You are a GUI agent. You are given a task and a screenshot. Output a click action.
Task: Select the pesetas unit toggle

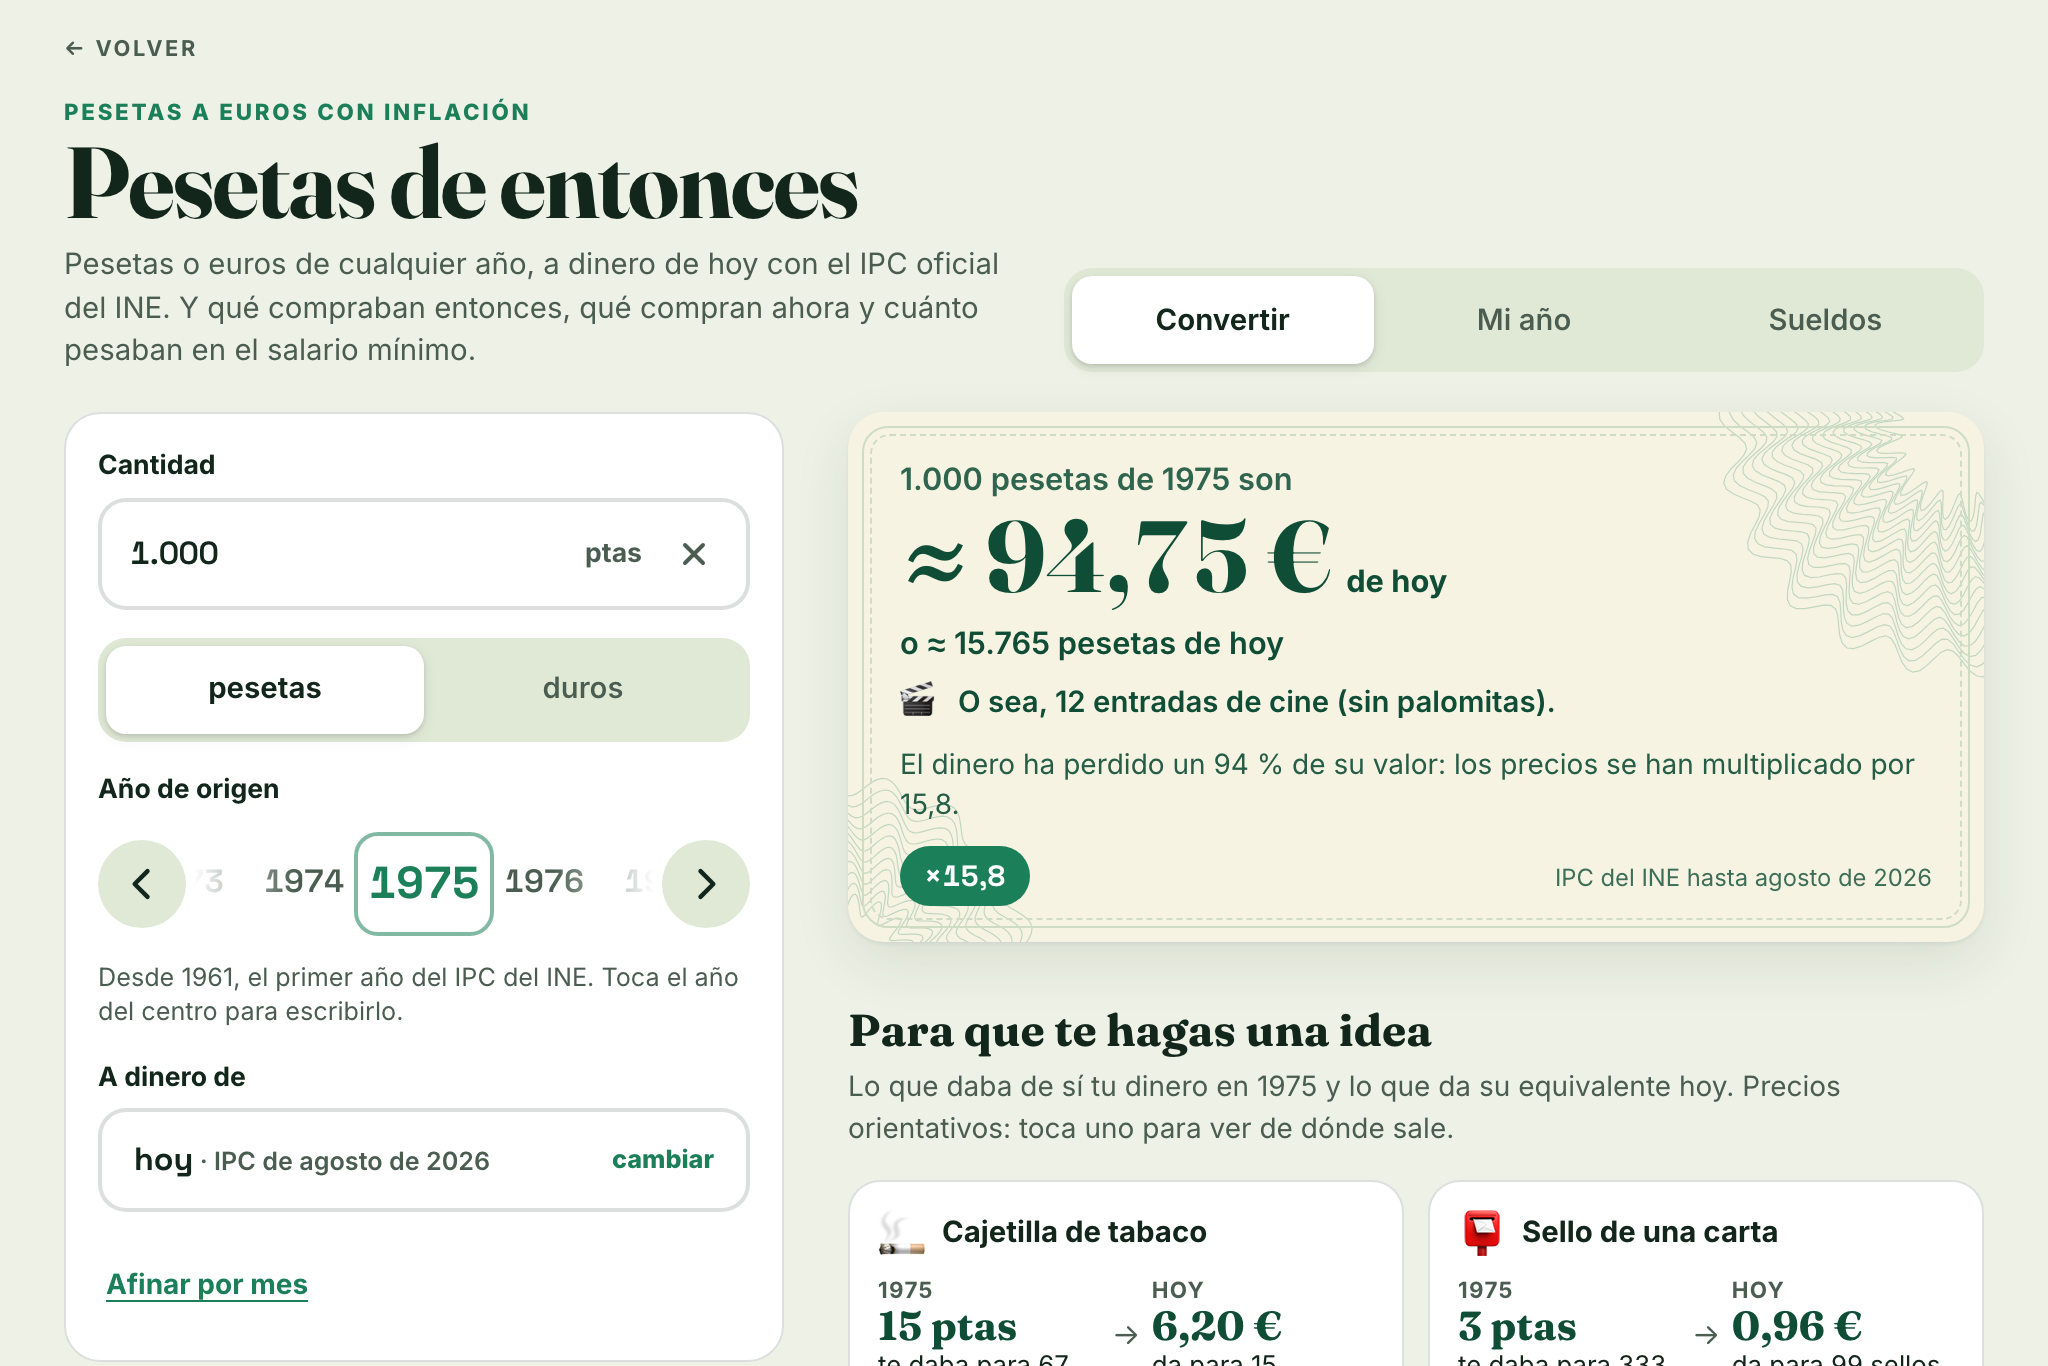(265, 689)
